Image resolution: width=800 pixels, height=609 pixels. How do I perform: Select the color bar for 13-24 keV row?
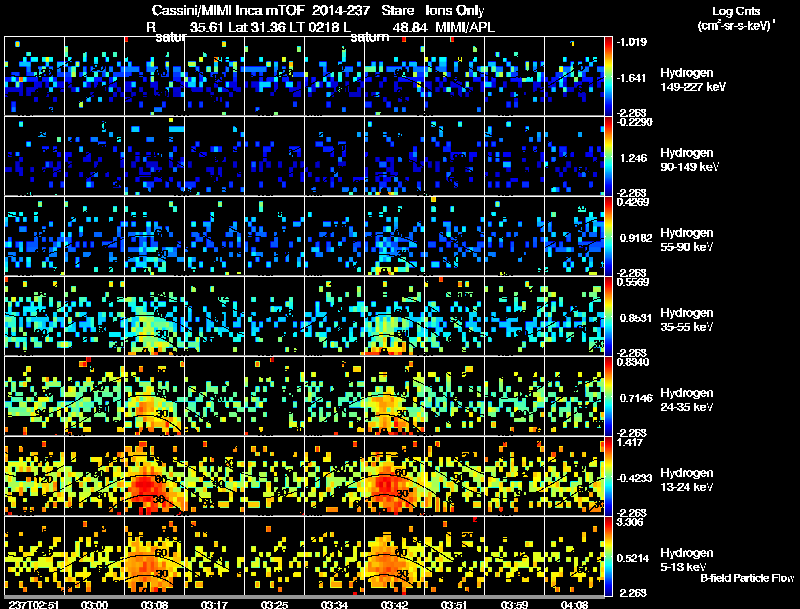tap(608, 476)
